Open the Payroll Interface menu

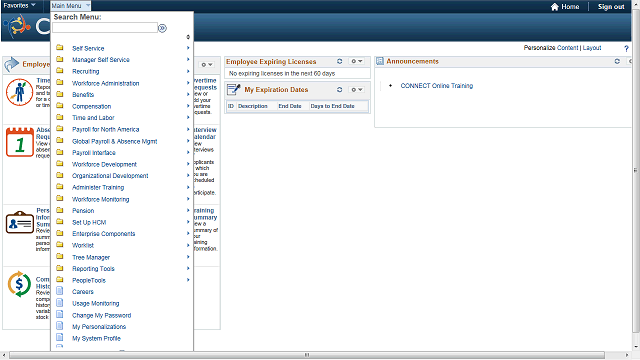pos(94,153)
